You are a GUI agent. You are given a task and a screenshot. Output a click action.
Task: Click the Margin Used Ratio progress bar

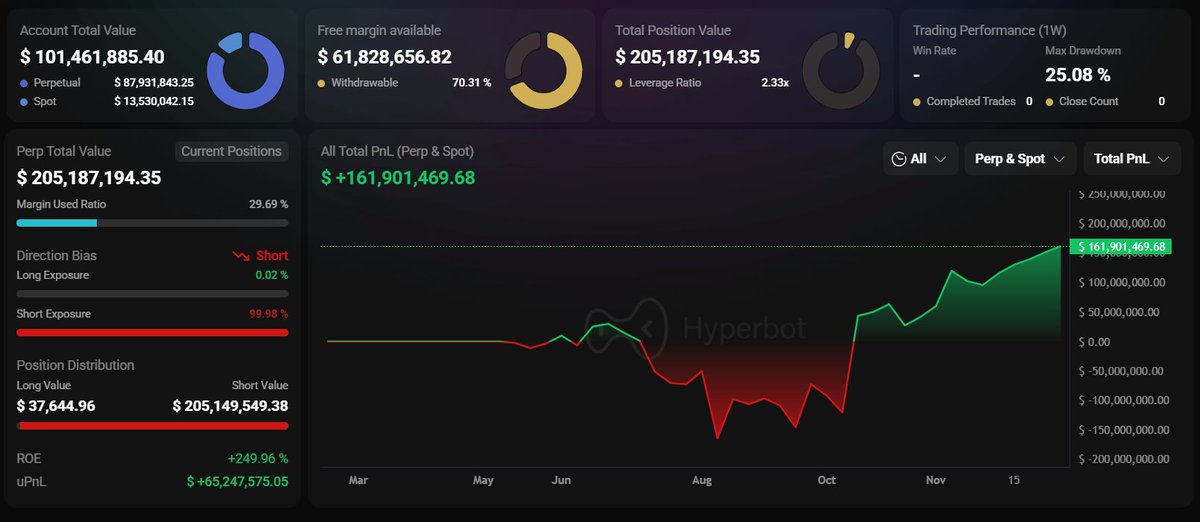point(152,222)
